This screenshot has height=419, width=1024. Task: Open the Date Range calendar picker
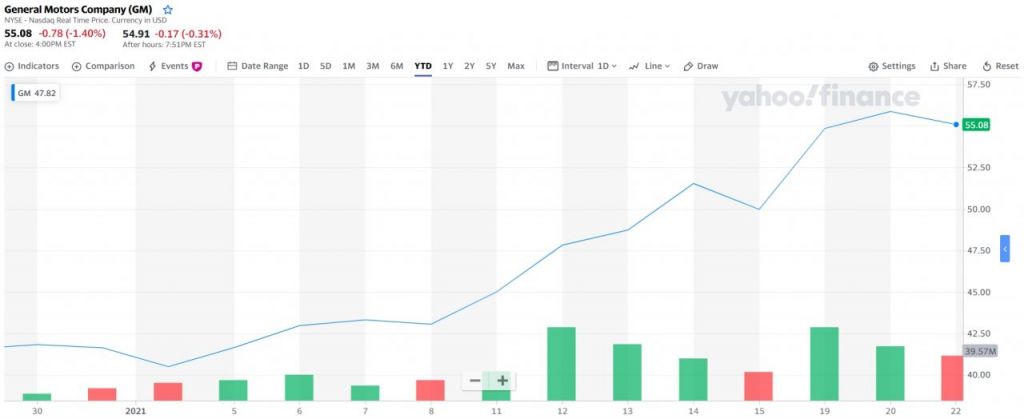(258, 66)
